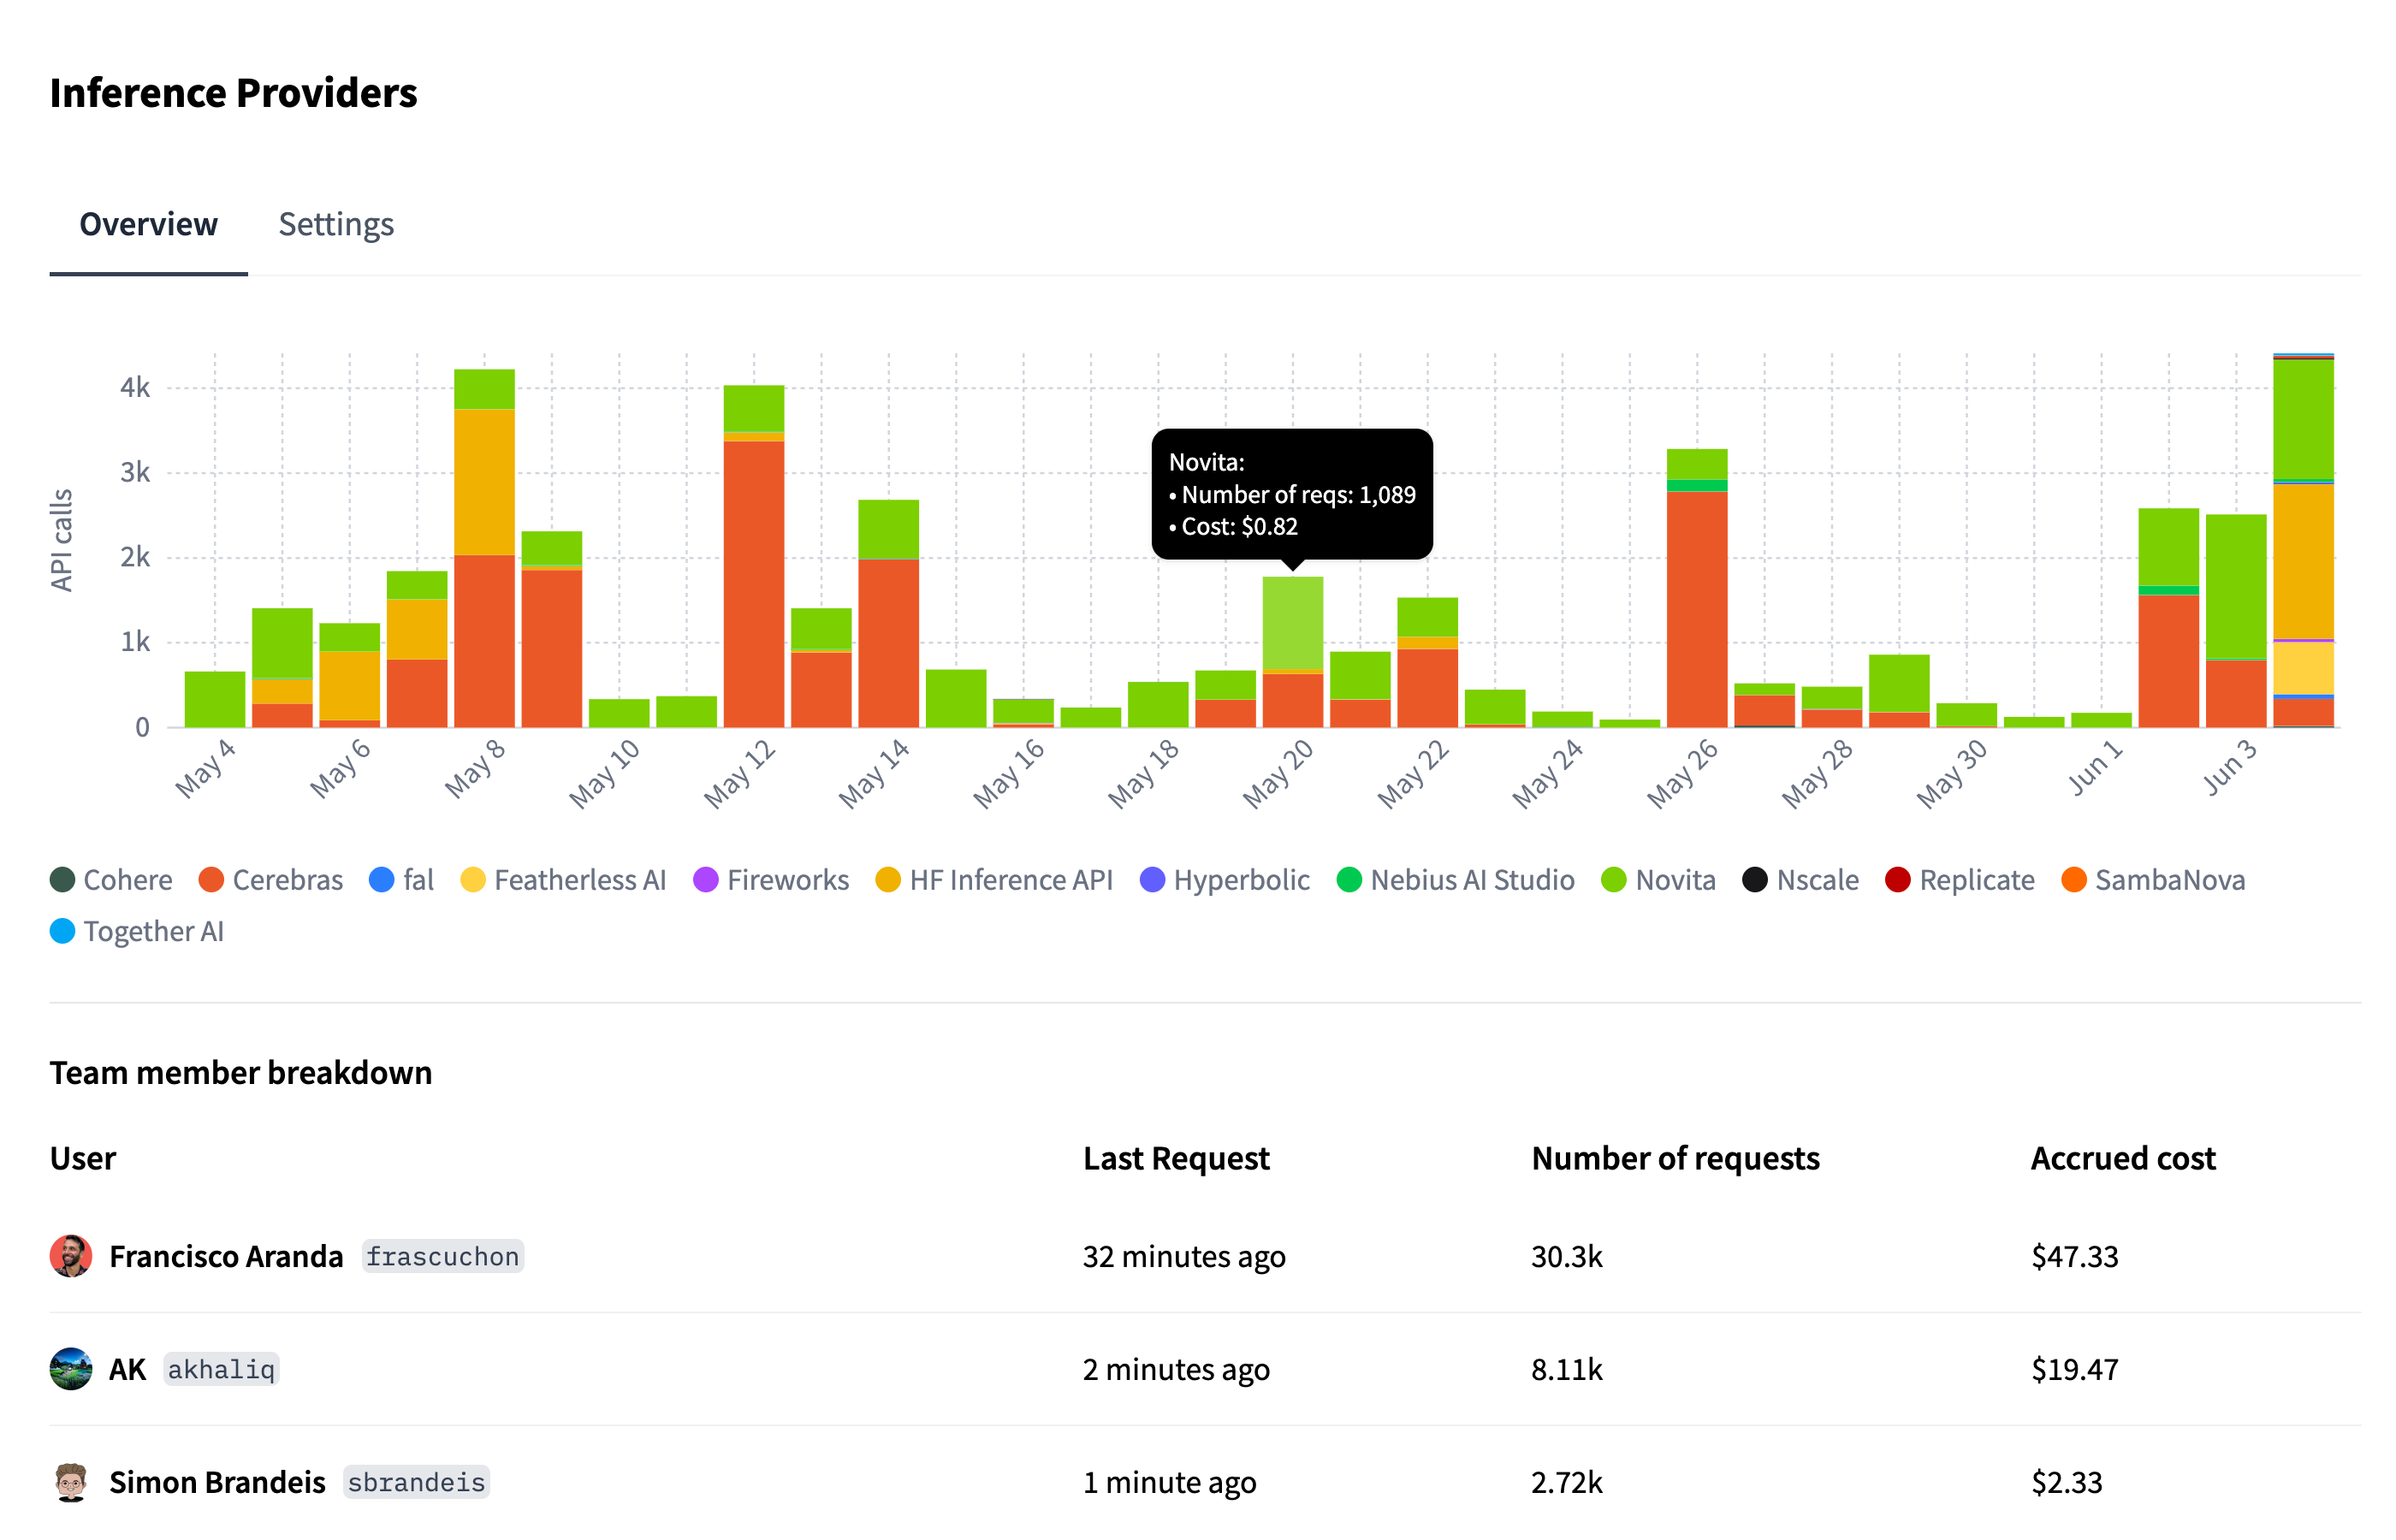Click the highlighted May 20 Novita bar

point(1292,622)
